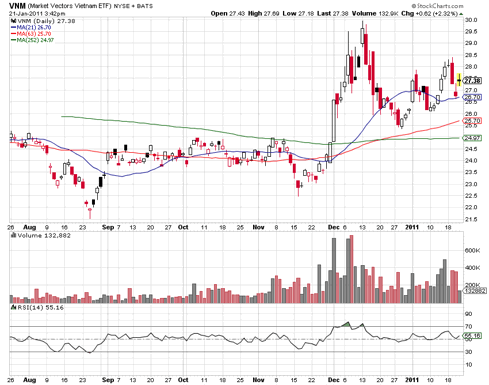
Task: Click the 90 label on RSI axis
Action: pyautogui.click(x=468, y=314)
